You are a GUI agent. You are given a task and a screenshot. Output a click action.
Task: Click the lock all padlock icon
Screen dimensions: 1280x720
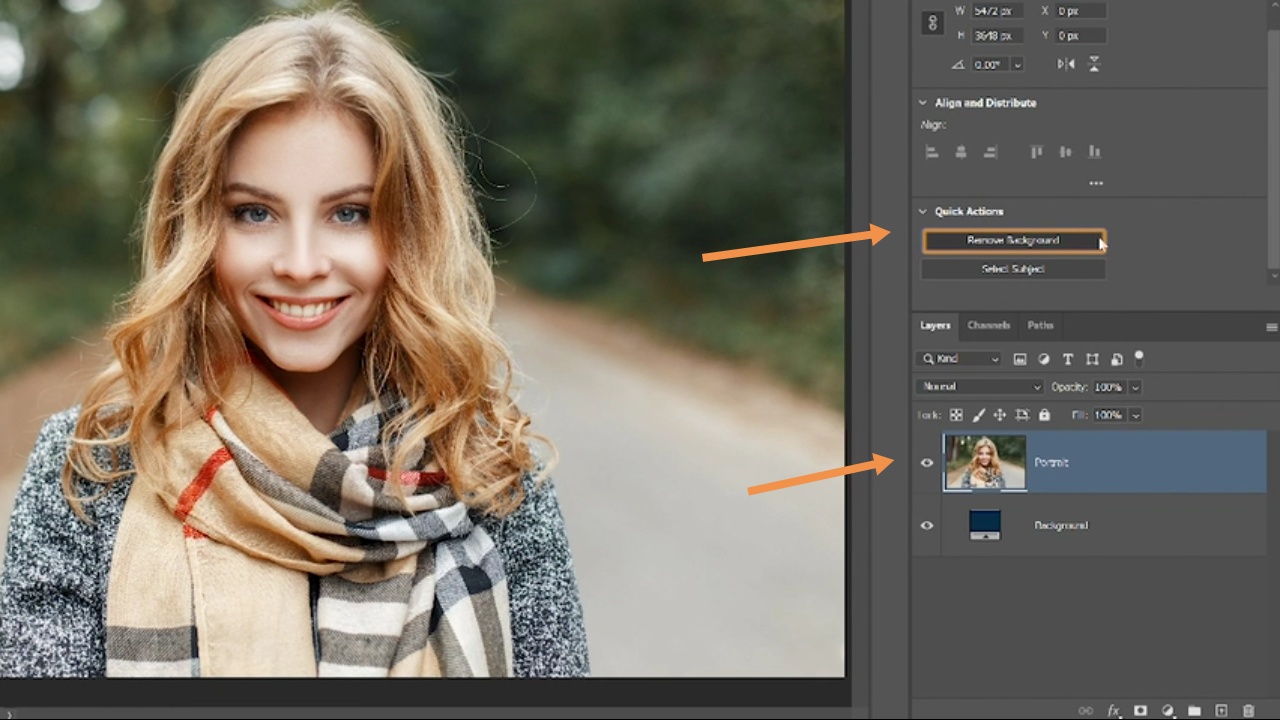(1044, 415)
